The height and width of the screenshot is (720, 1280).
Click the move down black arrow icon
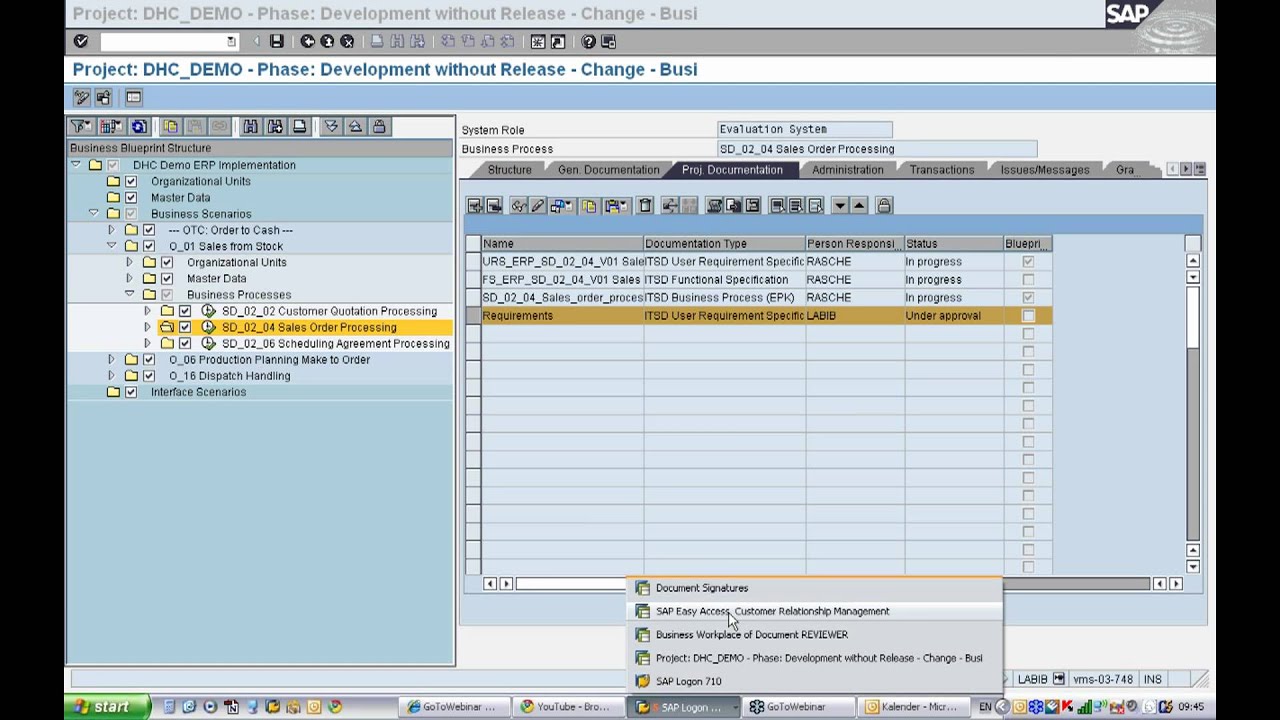(x=840, y=206)
